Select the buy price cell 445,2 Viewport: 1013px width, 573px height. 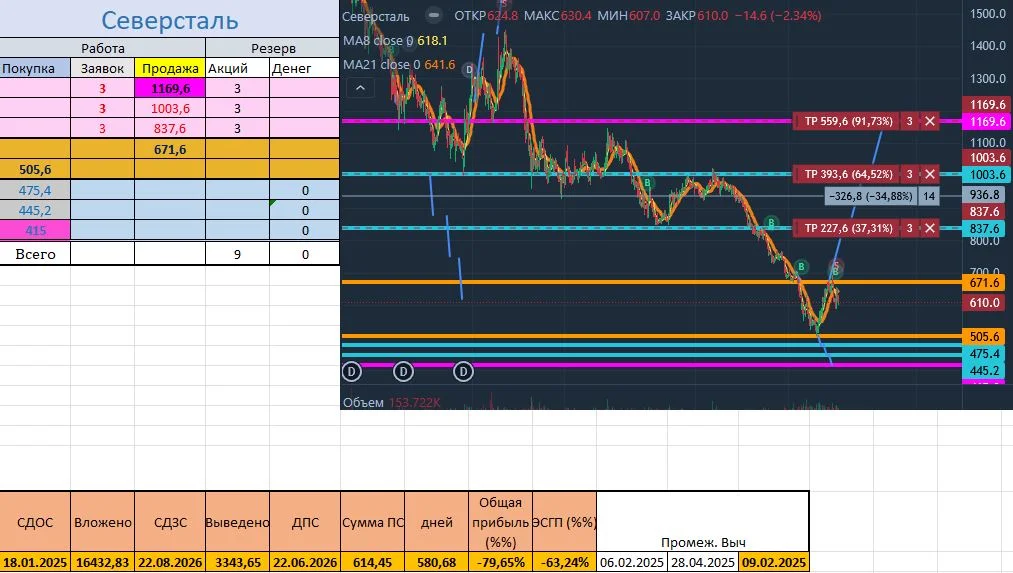tap(35, 211)
